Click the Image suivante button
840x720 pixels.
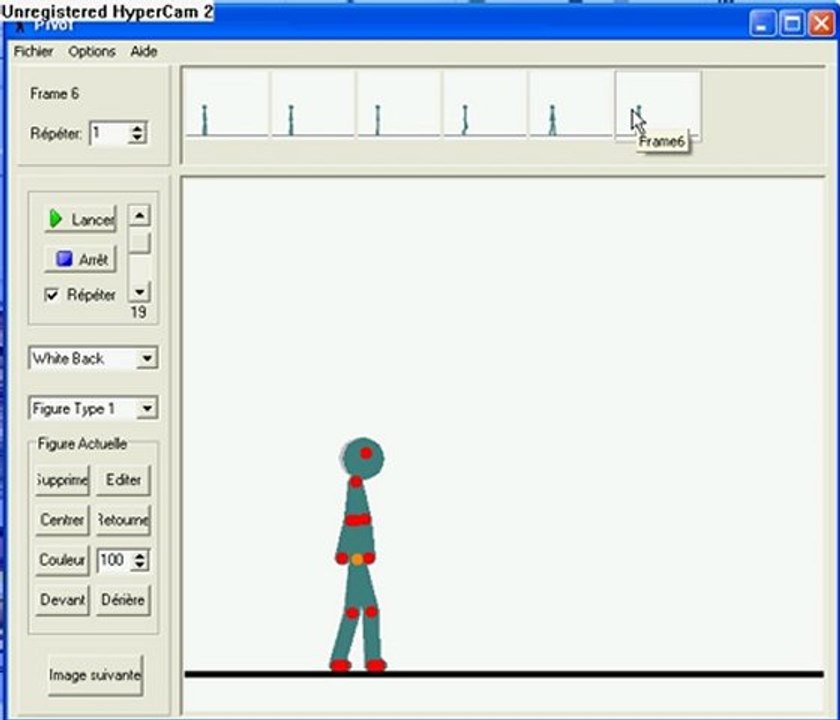(x=95, y=675)
